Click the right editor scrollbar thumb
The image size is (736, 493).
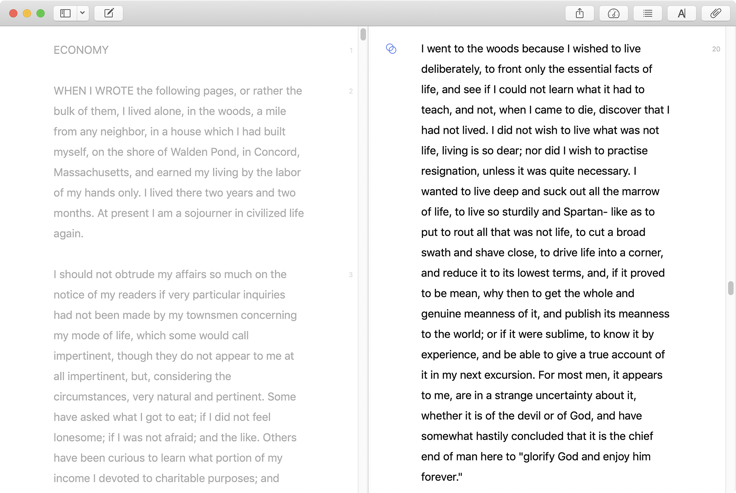coord(730,288)
